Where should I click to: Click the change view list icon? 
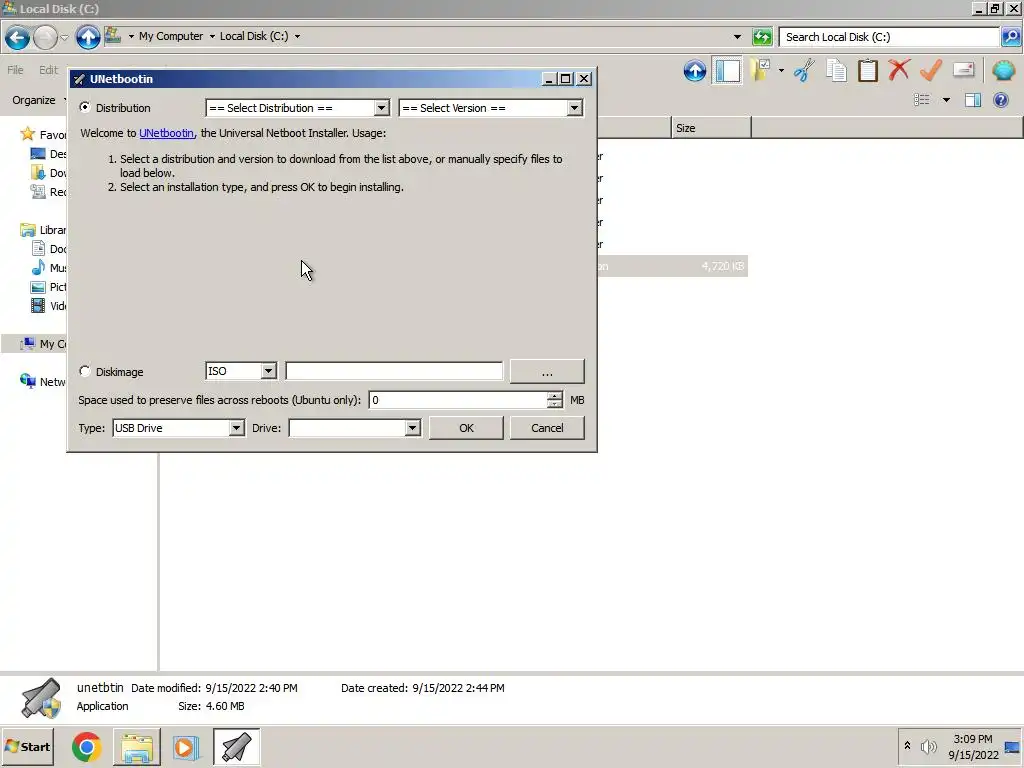tap(921, 100)
